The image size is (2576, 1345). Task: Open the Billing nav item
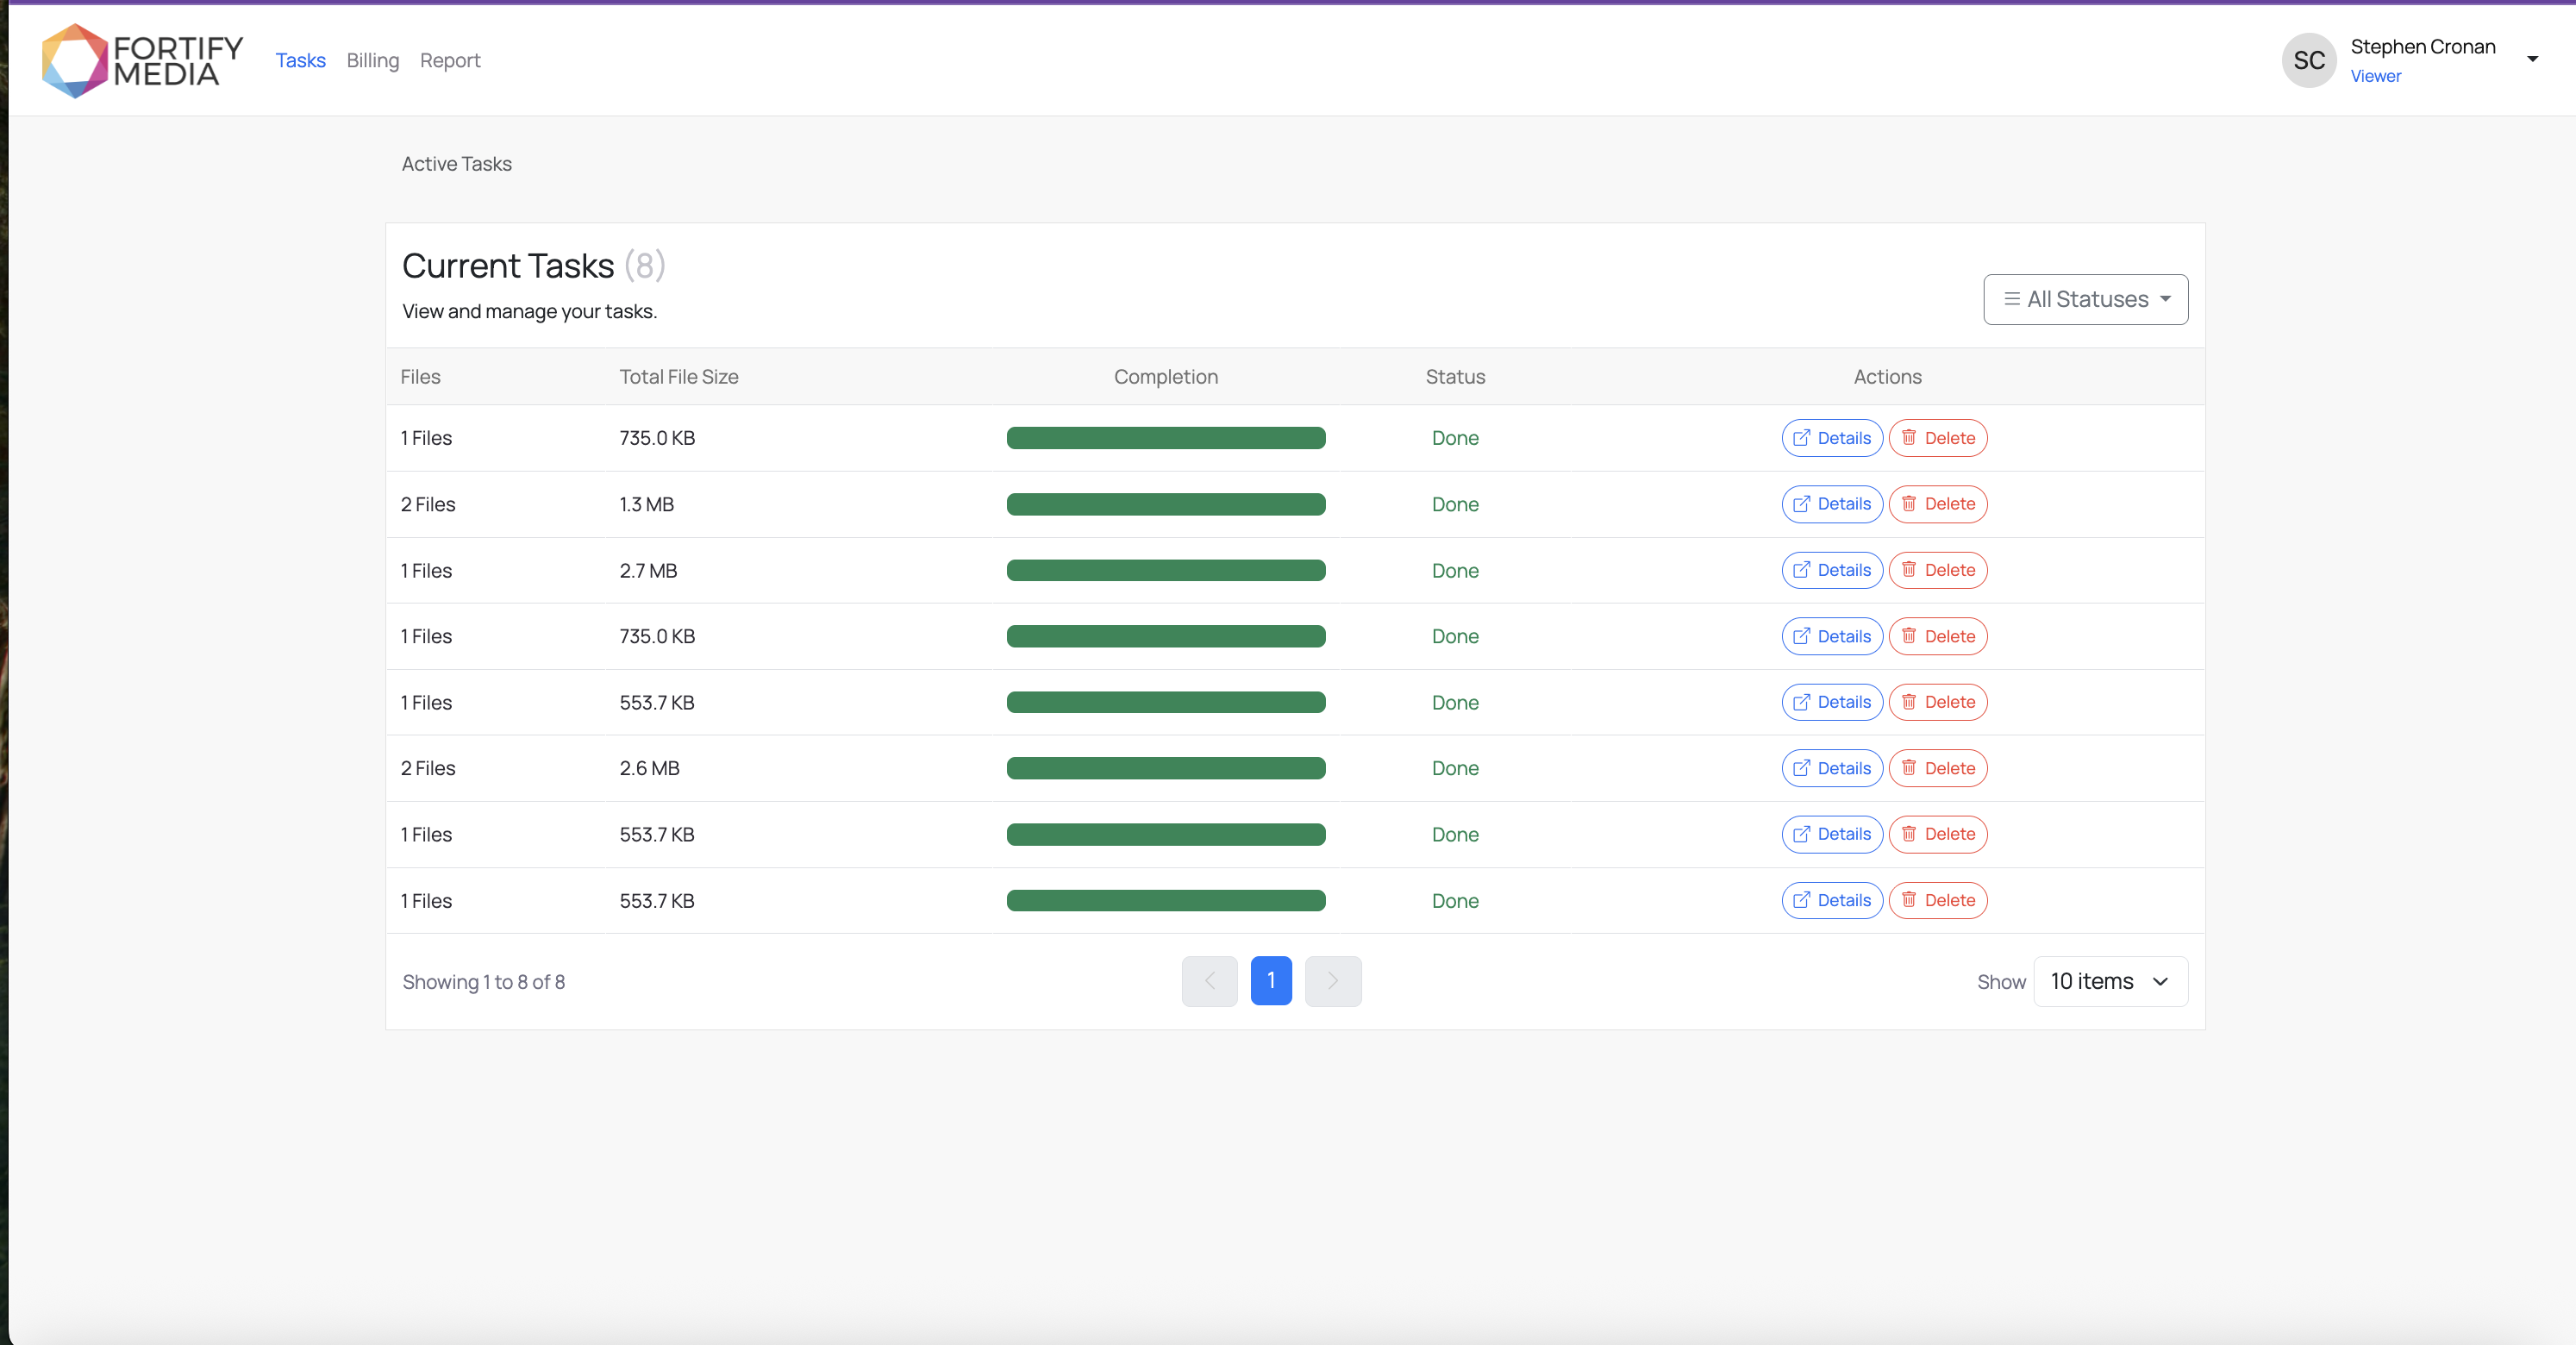[373, 61]
